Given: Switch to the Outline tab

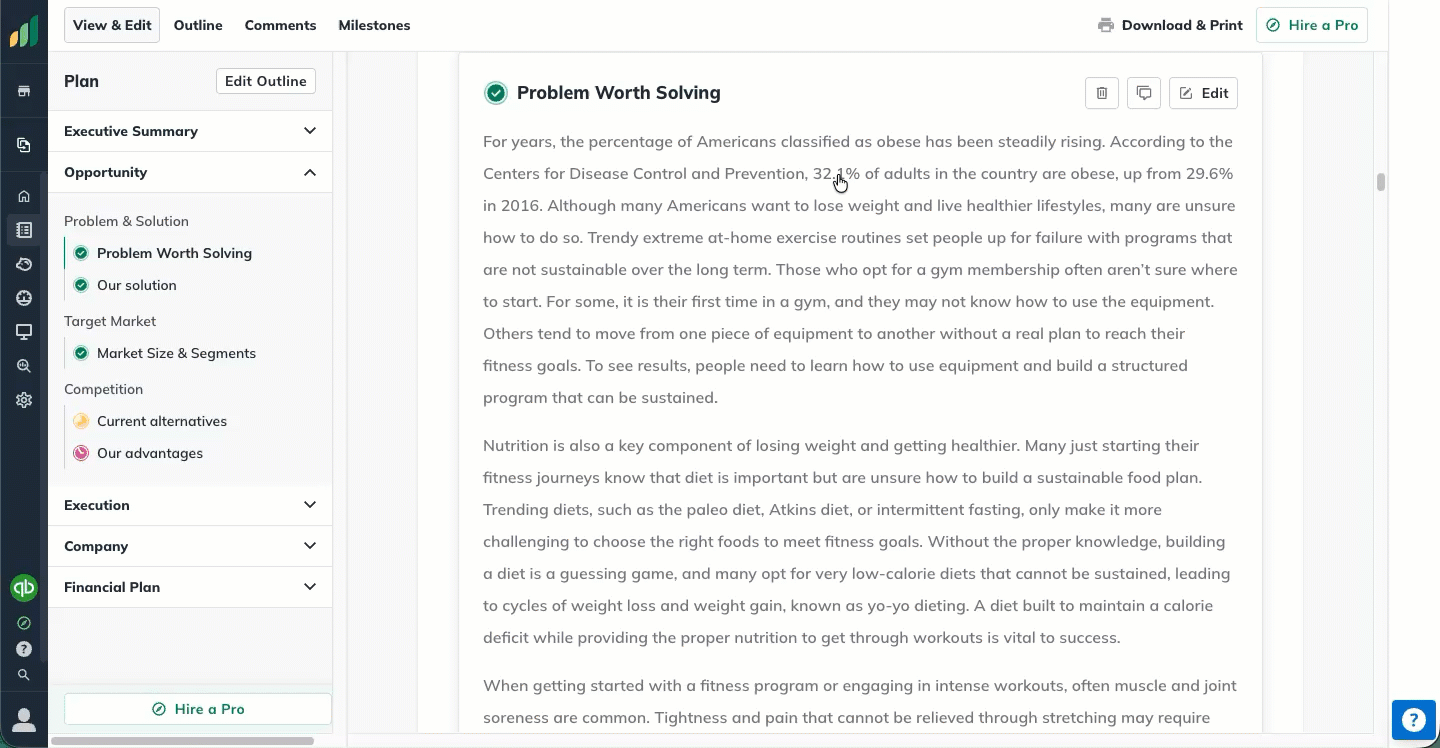Looking at the screenshot, I should 198,25.
